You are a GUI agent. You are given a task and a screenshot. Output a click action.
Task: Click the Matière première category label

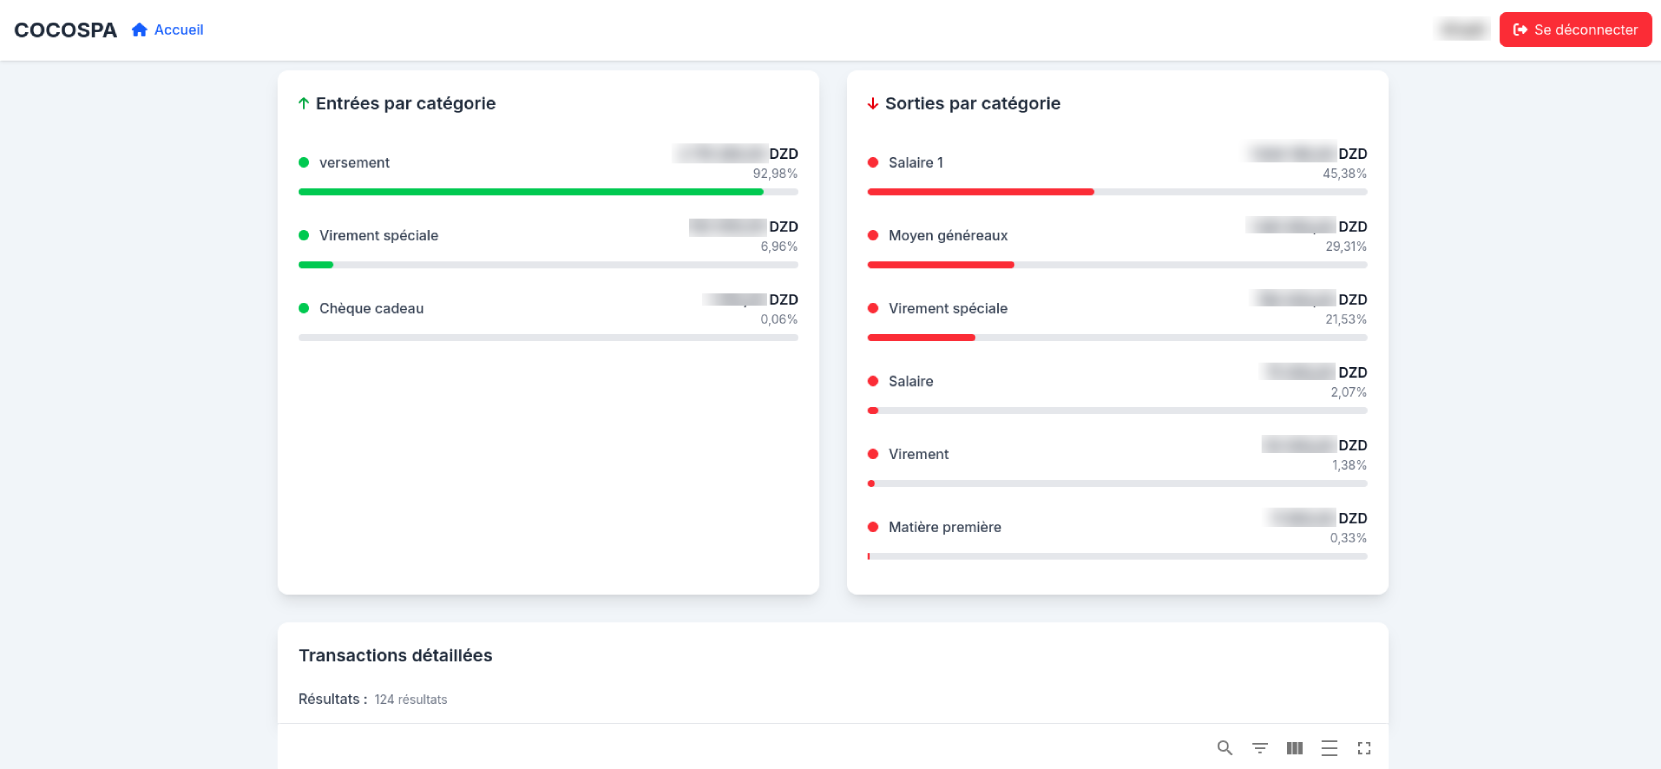coord(944,527)
